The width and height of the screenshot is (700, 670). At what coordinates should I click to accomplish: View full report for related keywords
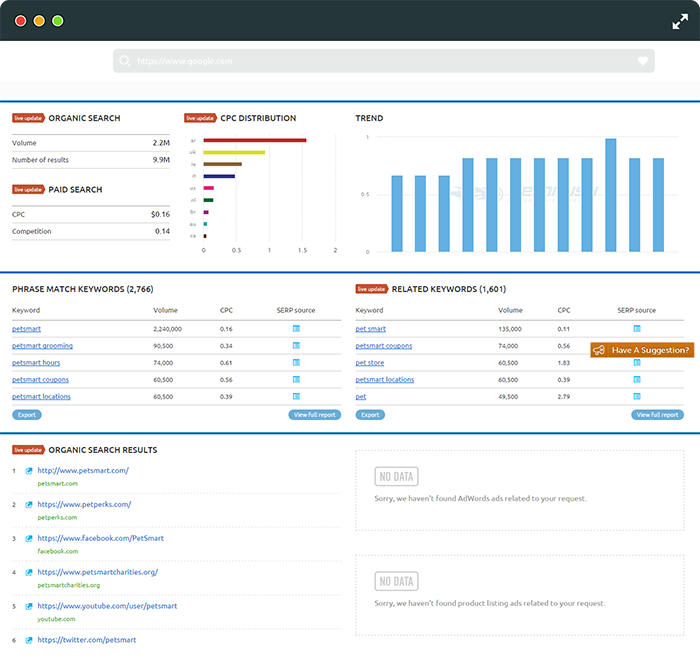coord(657,415)
